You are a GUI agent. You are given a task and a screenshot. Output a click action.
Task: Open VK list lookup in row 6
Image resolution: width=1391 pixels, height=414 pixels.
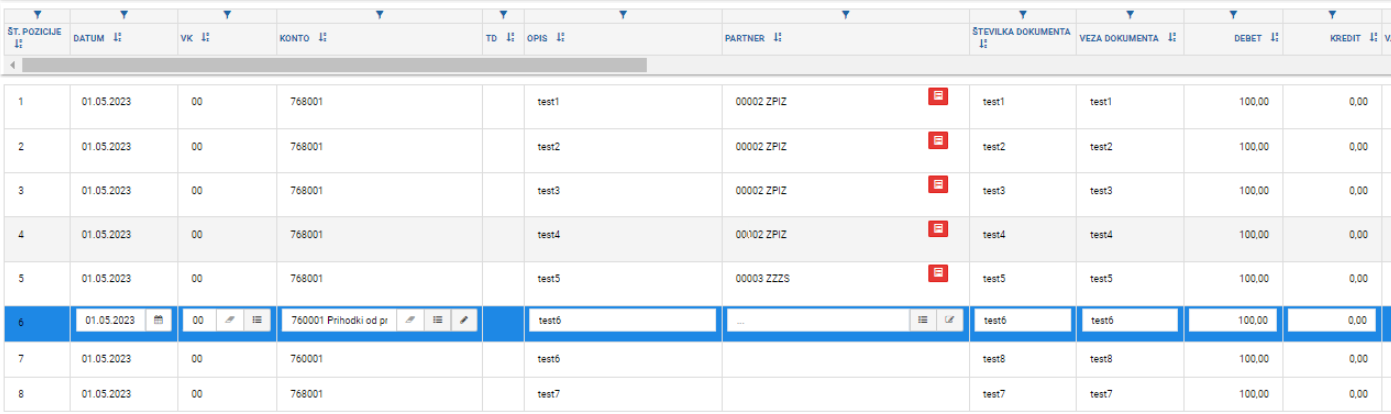[x=257, y=320]
